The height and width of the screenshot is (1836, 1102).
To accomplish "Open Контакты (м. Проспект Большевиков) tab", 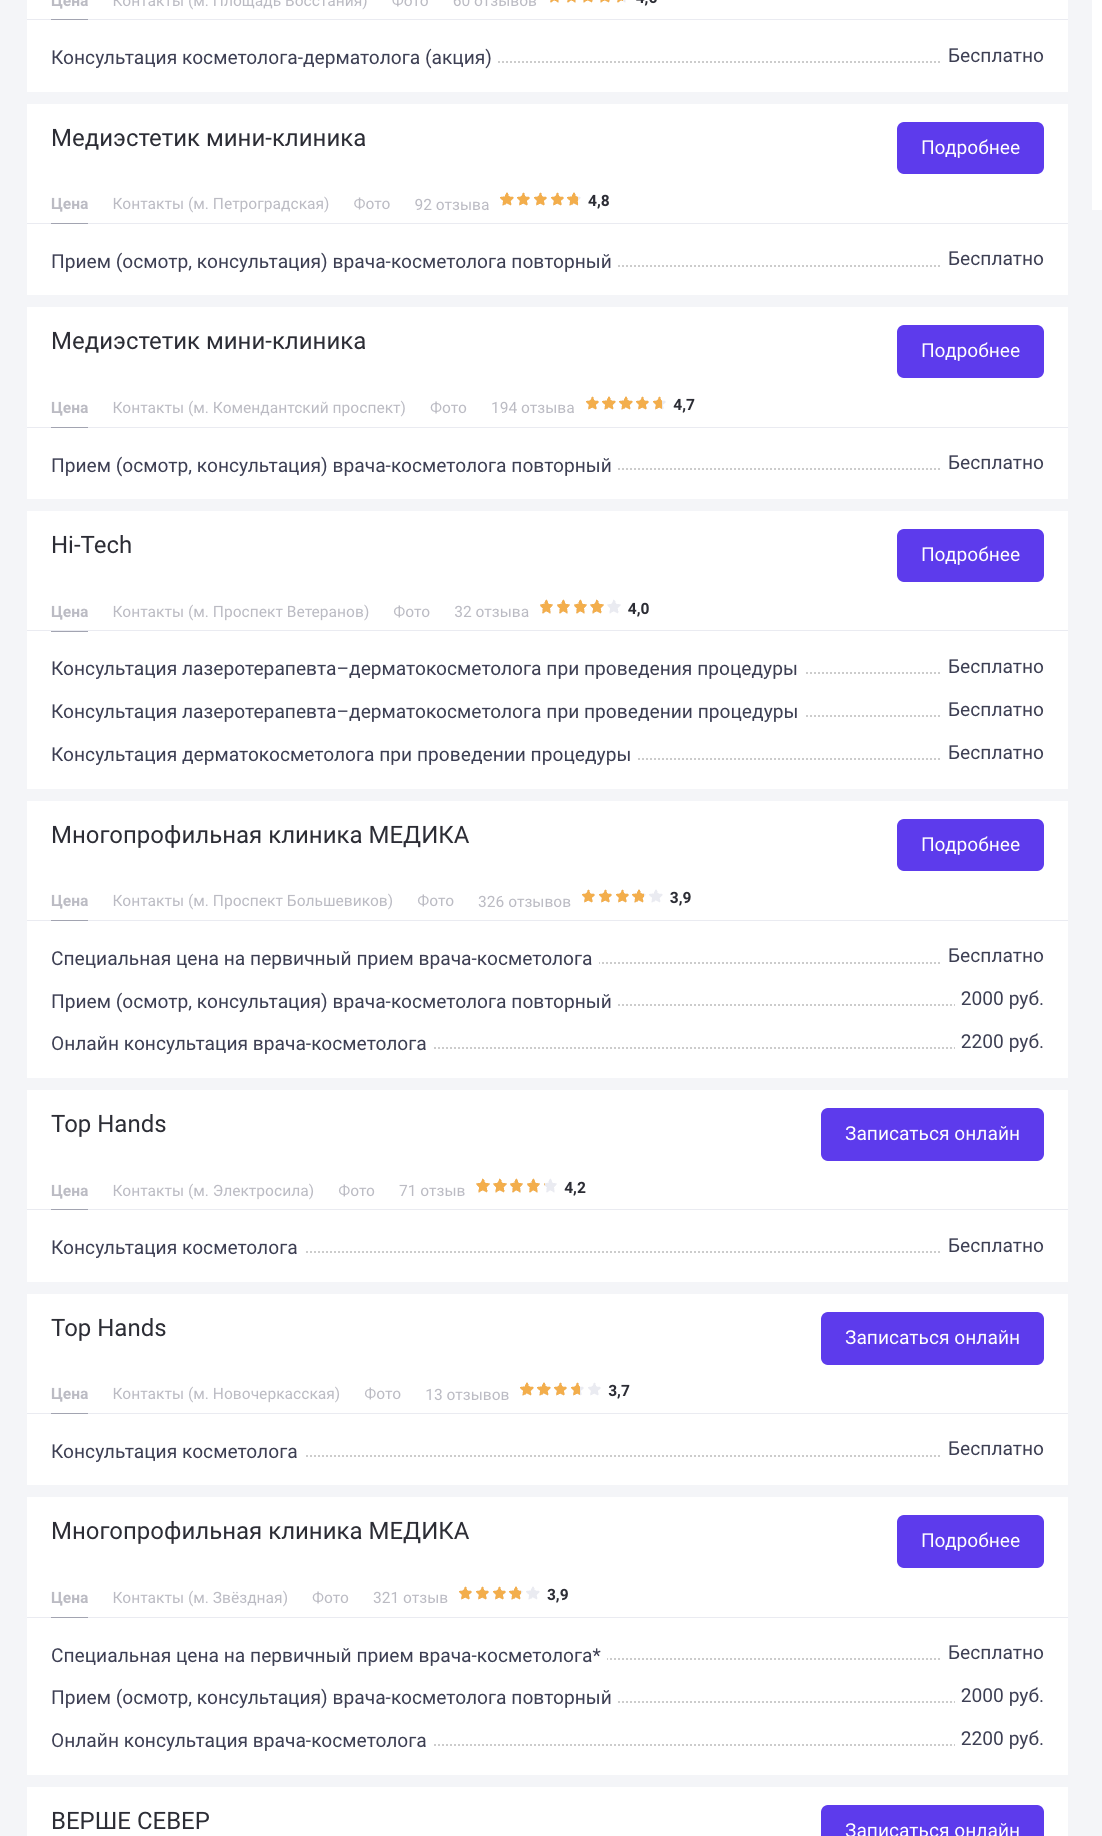I will tap(252, 901).
